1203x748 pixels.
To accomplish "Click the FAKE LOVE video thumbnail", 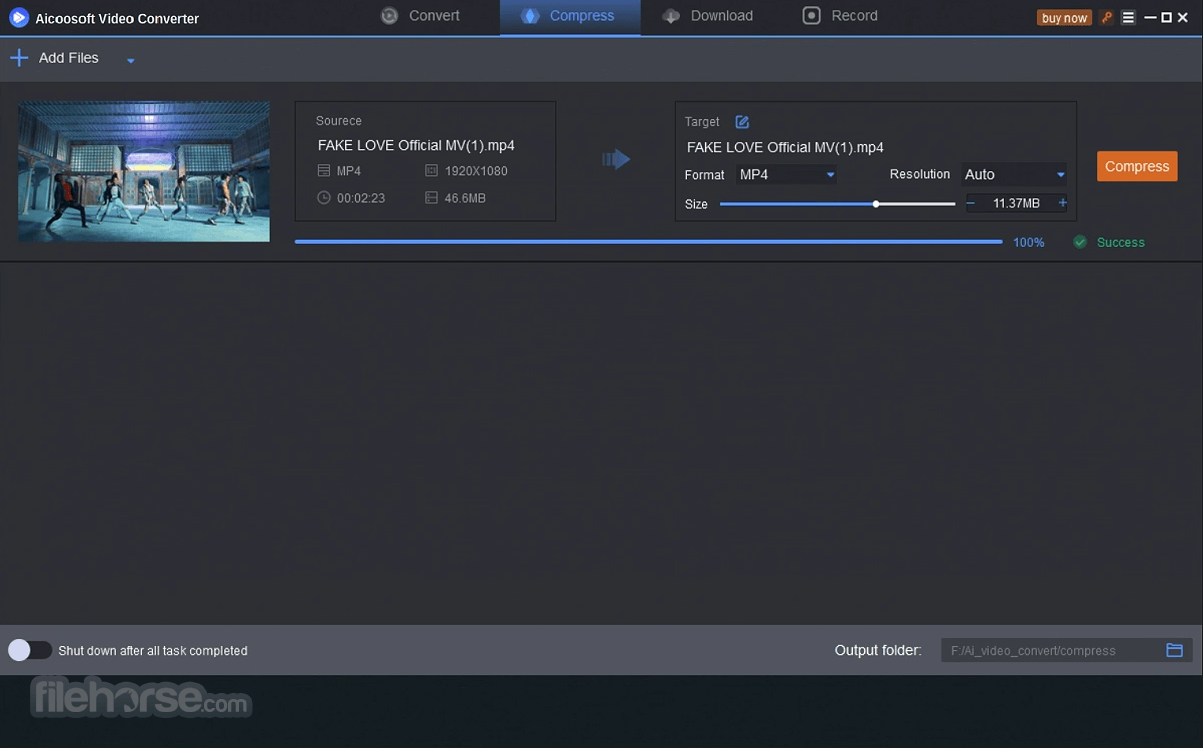I will 144,171.
